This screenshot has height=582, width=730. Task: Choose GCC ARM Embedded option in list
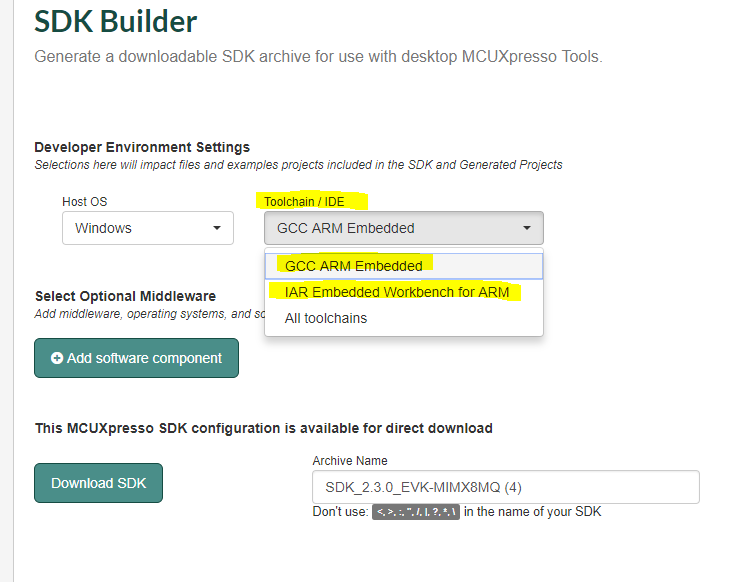tap(404, 266)
